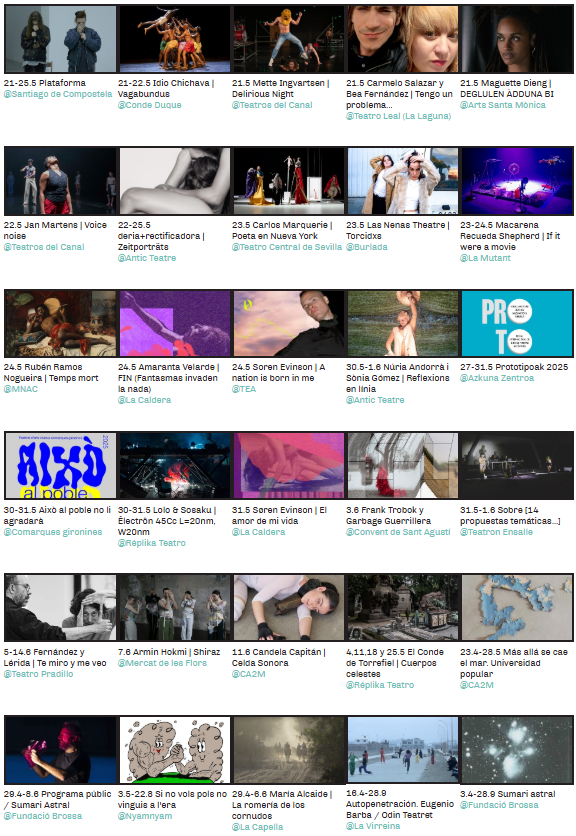
Task: Open the Candela Capitán Celda Sonora thumbnail
Action: click(x=289, y=608)
